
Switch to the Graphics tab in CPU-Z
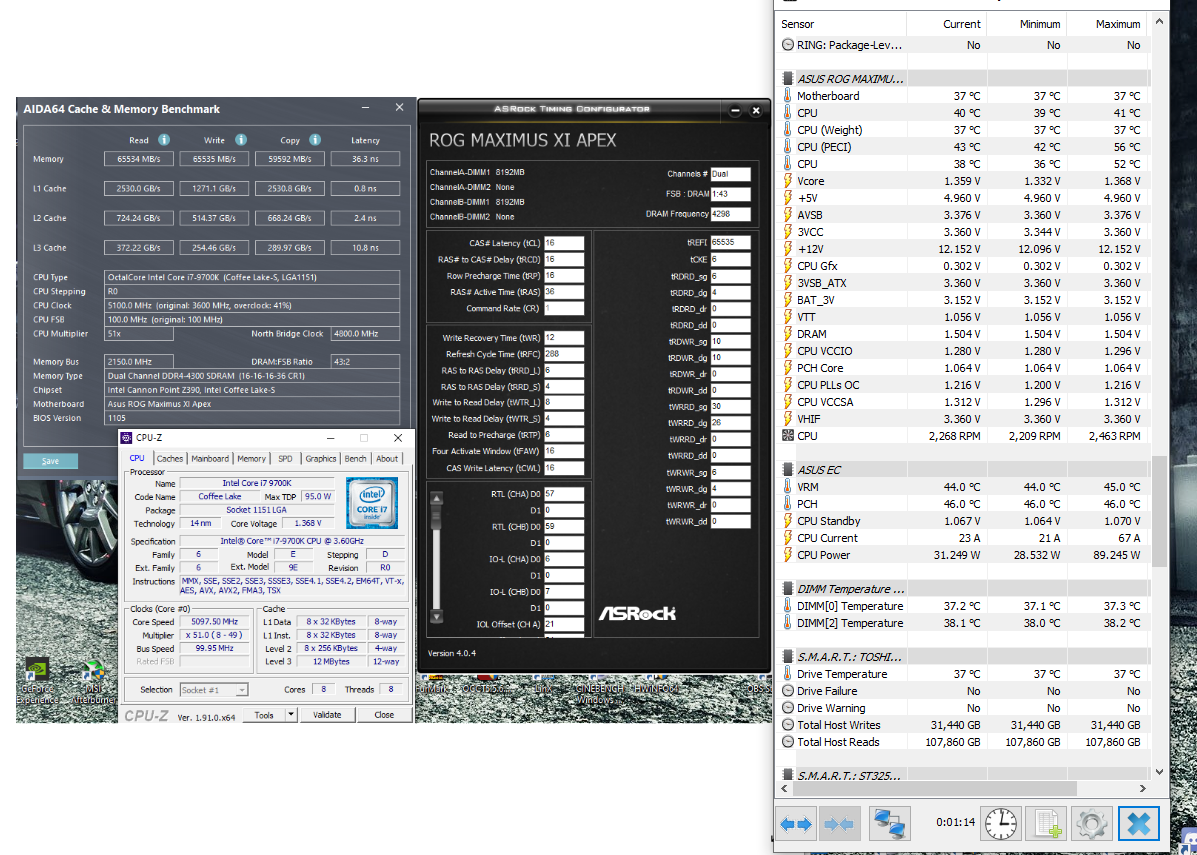click(x=321, y=459)
